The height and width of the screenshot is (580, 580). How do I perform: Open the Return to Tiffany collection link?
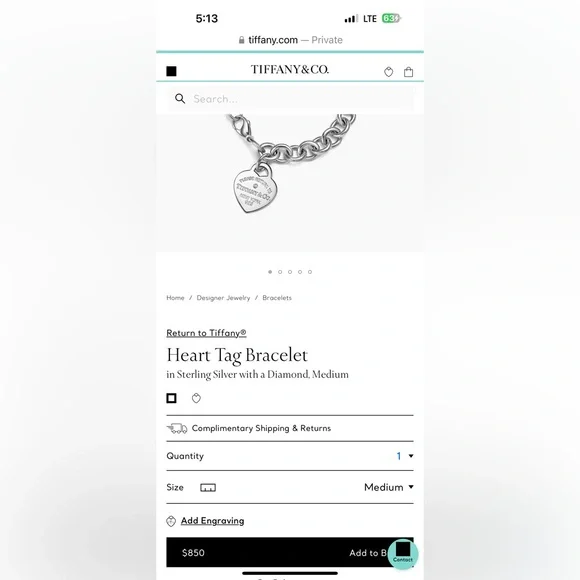[206, 333]
